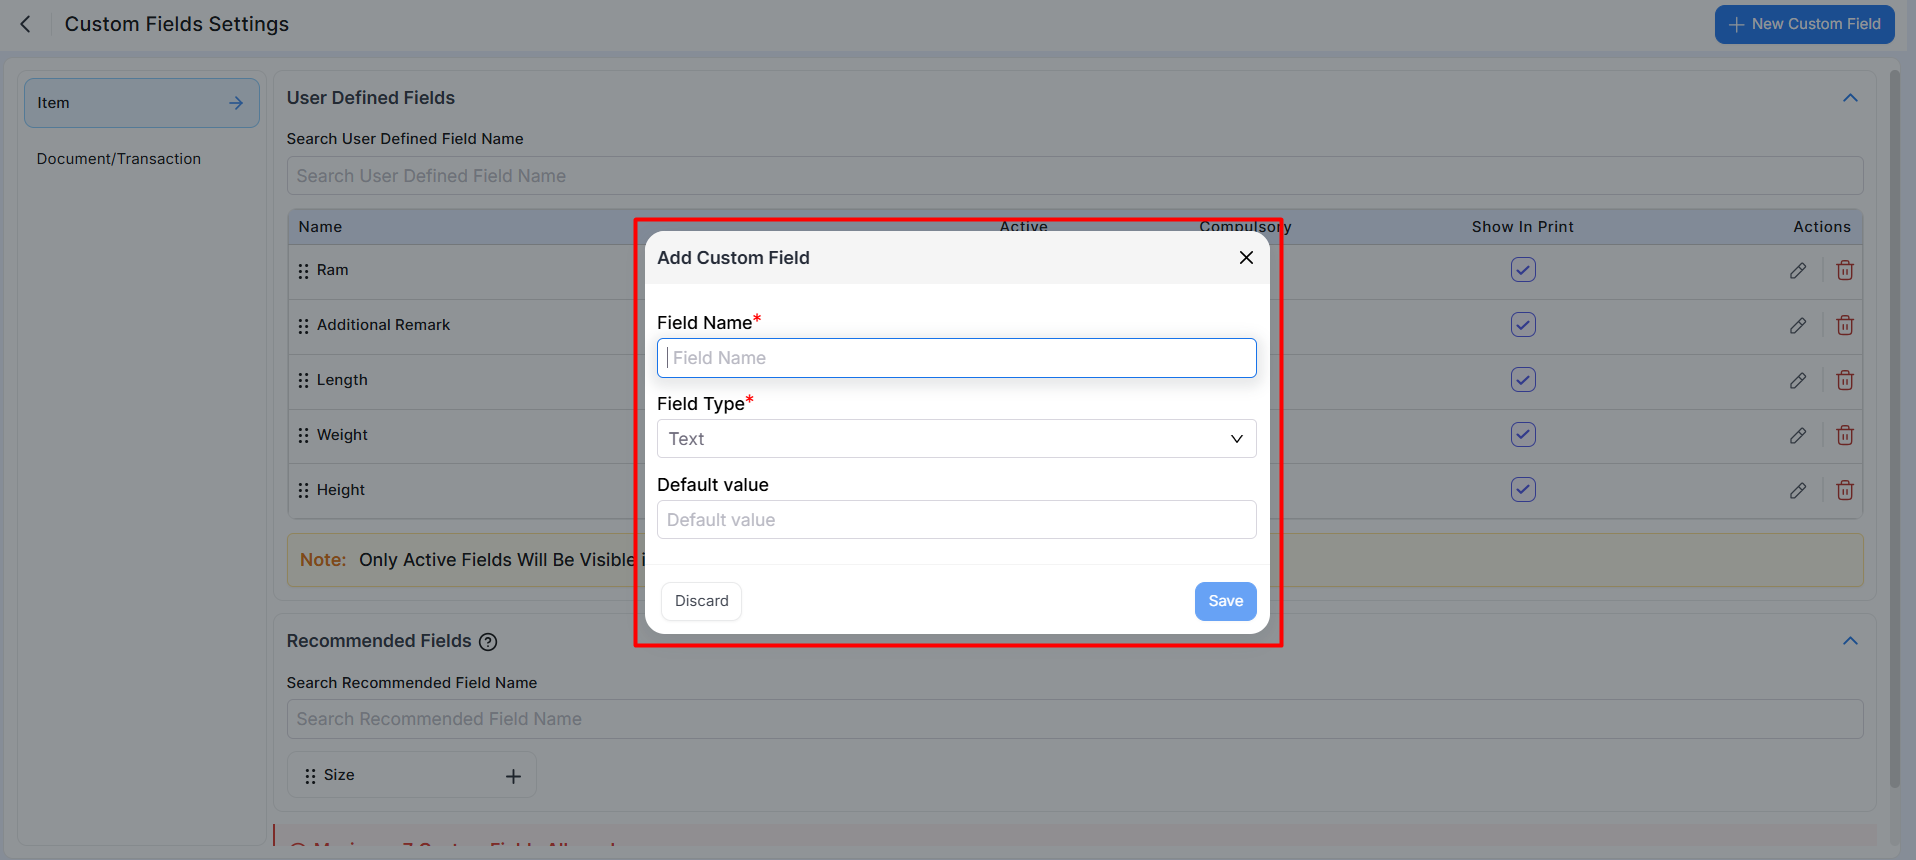Click the help icon next to Recommended Fields

(488, 642)
